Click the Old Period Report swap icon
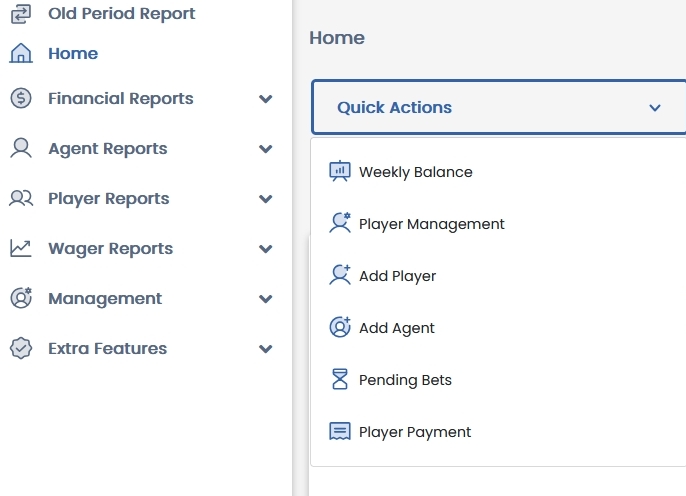Viewport: 686px width, 496px height. pos(21,14)
